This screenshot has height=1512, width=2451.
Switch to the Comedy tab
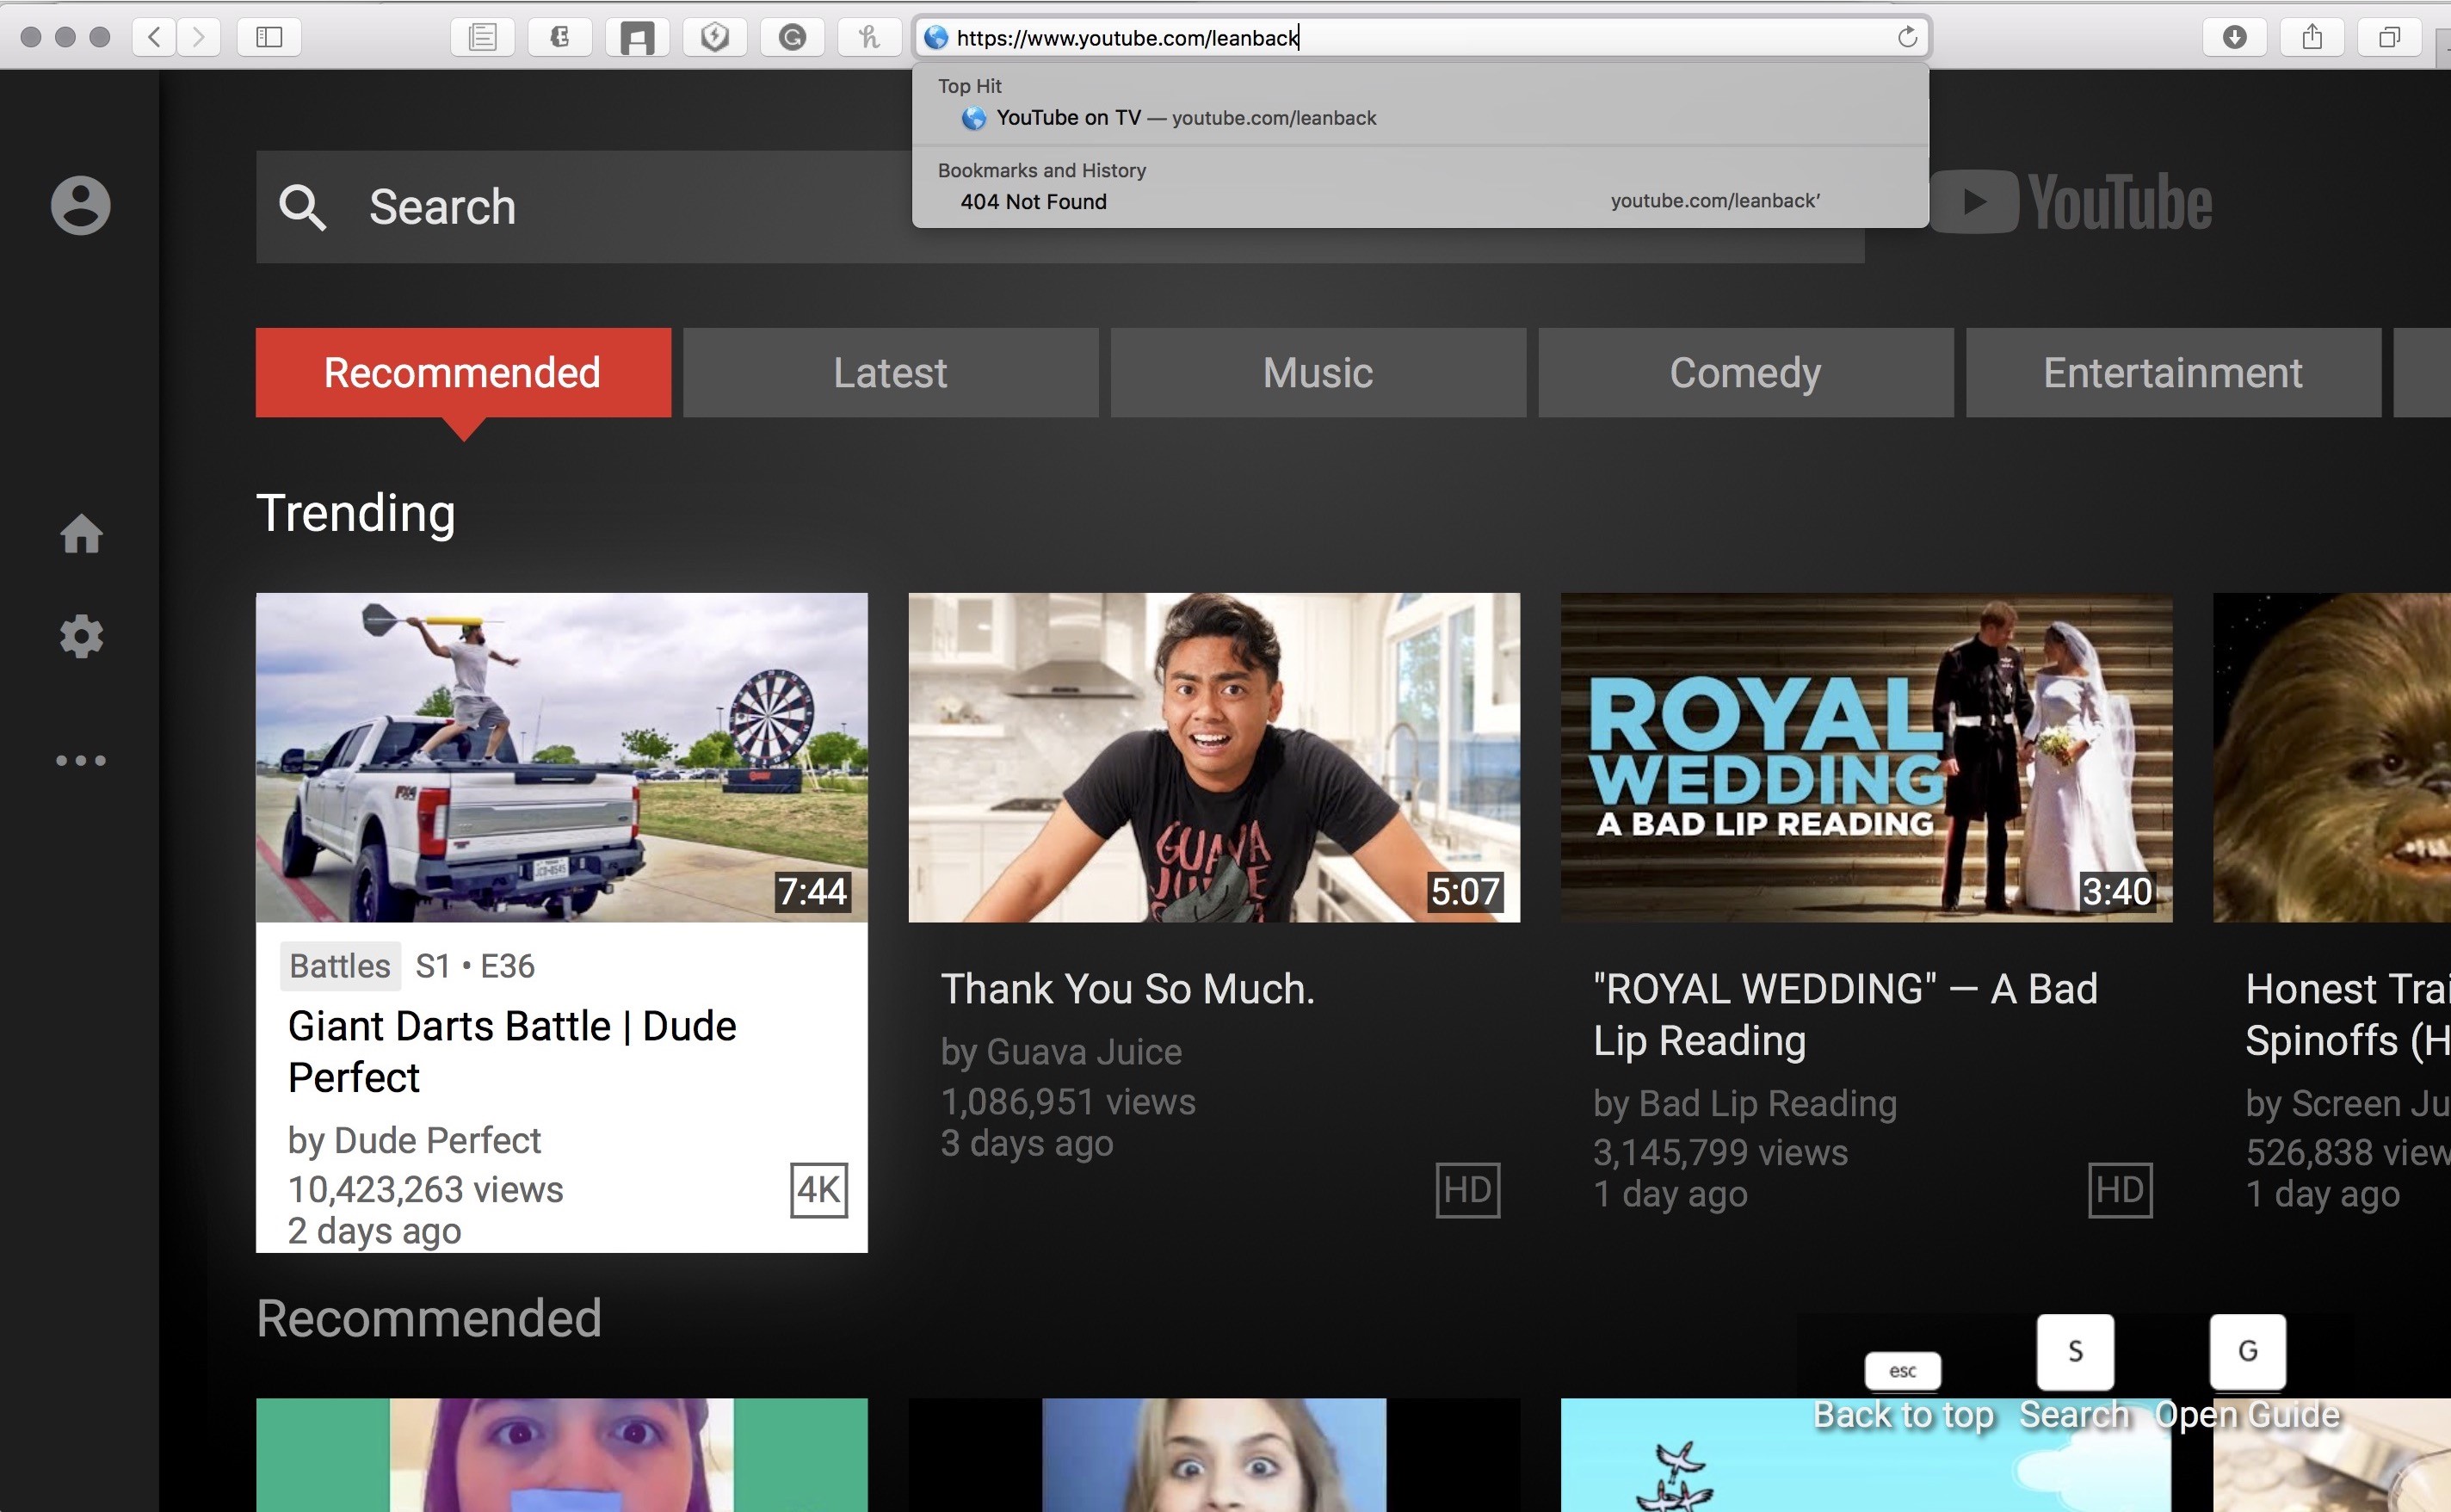(x=1745, y=372)
